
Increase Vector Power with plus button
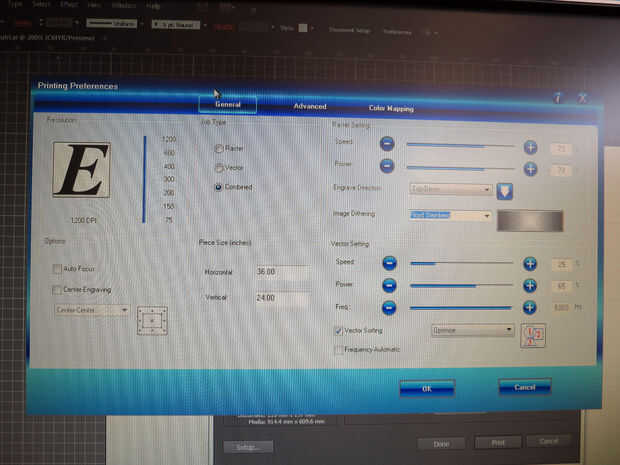[x=530, y=285]
